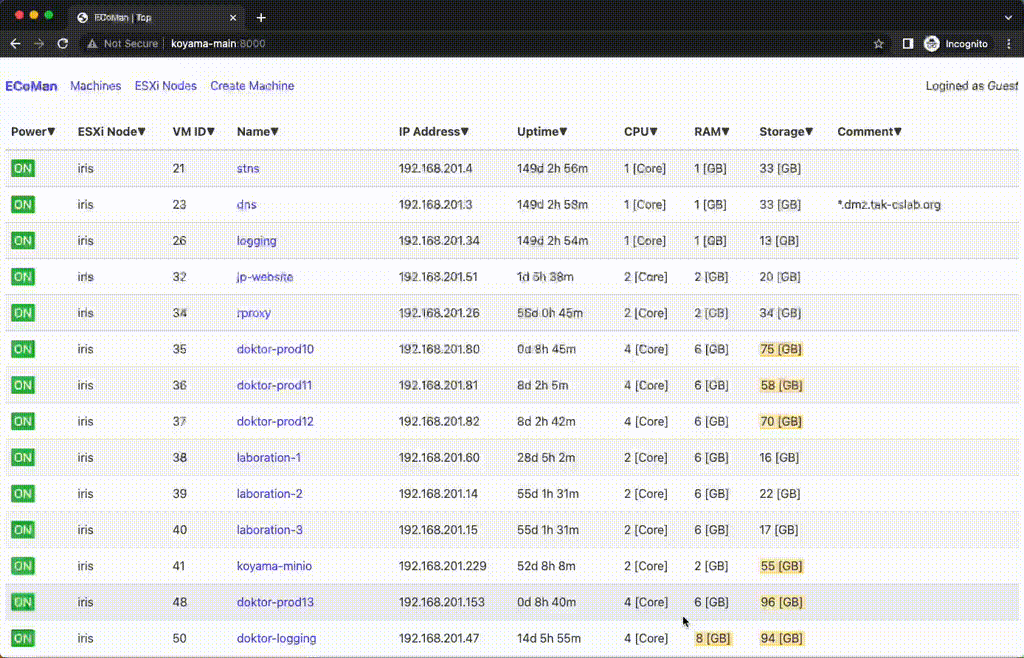Sort table by IP Address column
The width and height of the screenshot is (1024, 658).
(434, 132)
